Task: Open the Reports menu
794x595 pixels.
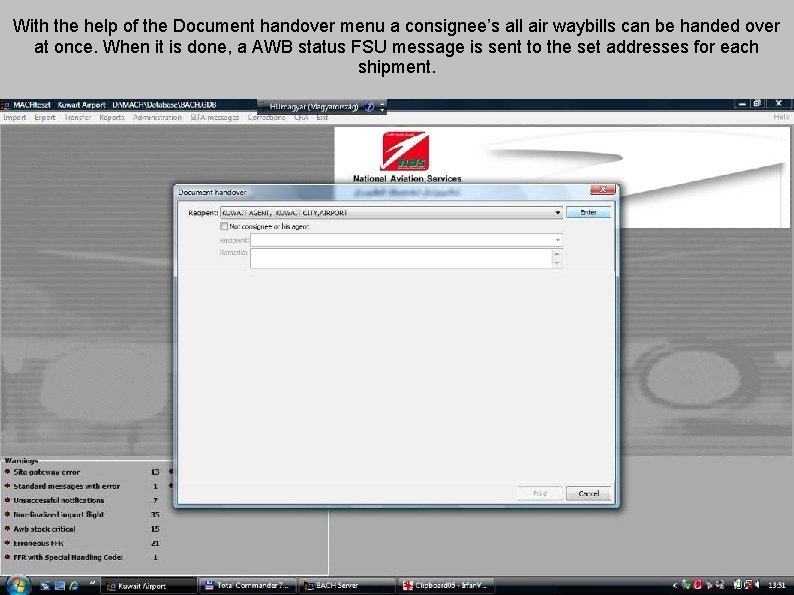Action: pyautogui.click(x=112, y=117)
